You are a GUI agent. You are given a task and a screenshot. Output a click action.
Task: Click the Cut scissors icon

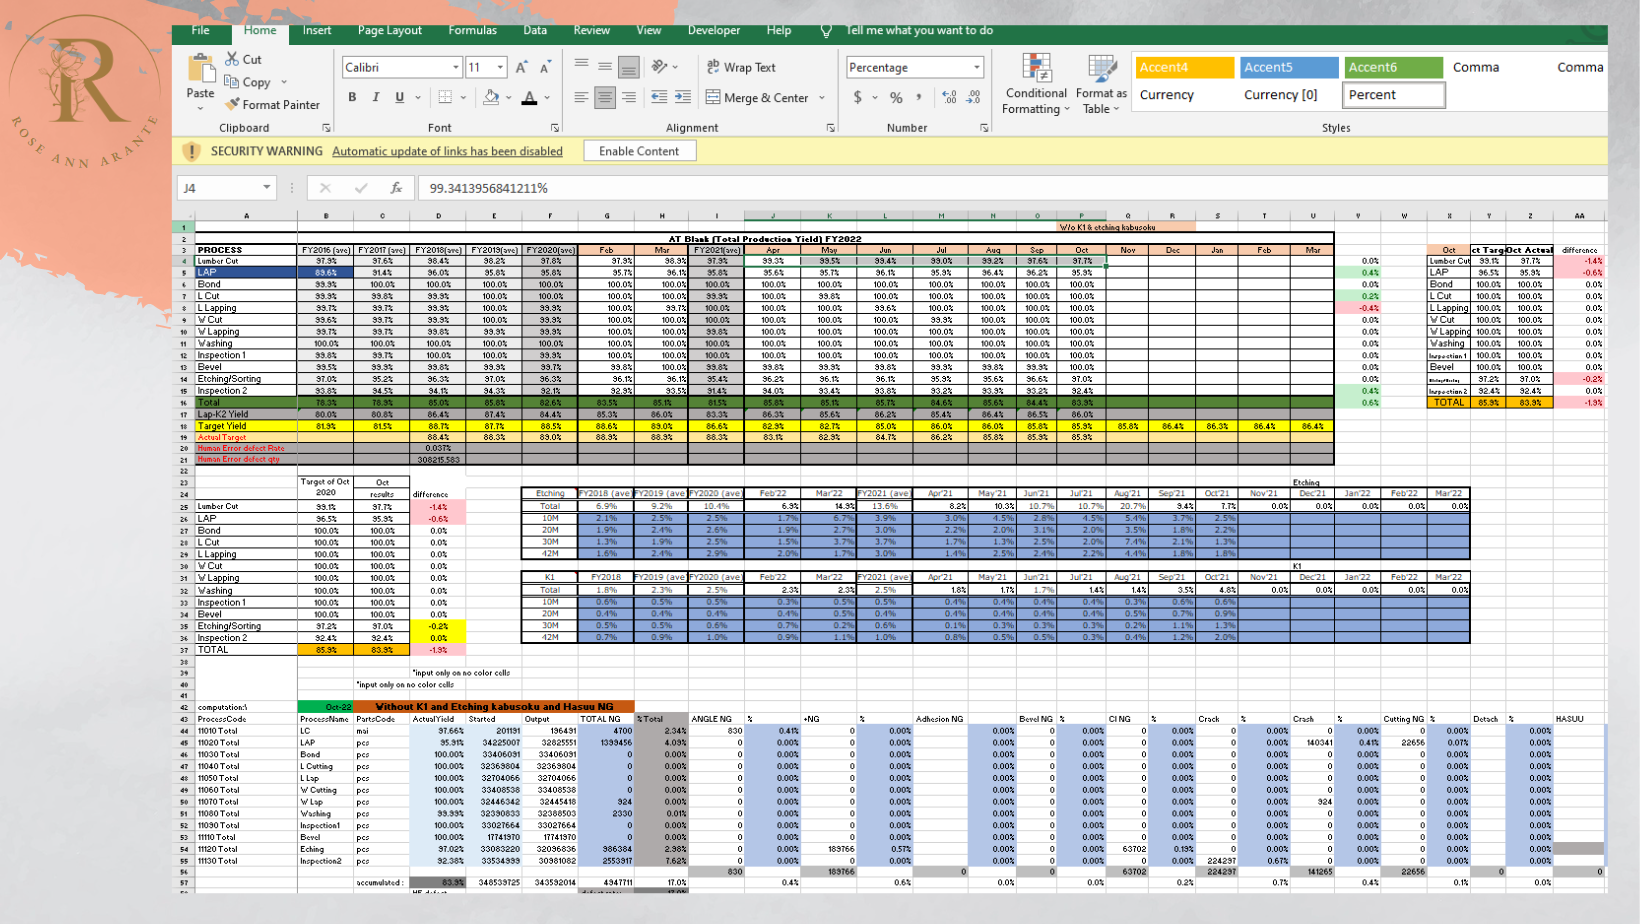click(x=232, y=59)
